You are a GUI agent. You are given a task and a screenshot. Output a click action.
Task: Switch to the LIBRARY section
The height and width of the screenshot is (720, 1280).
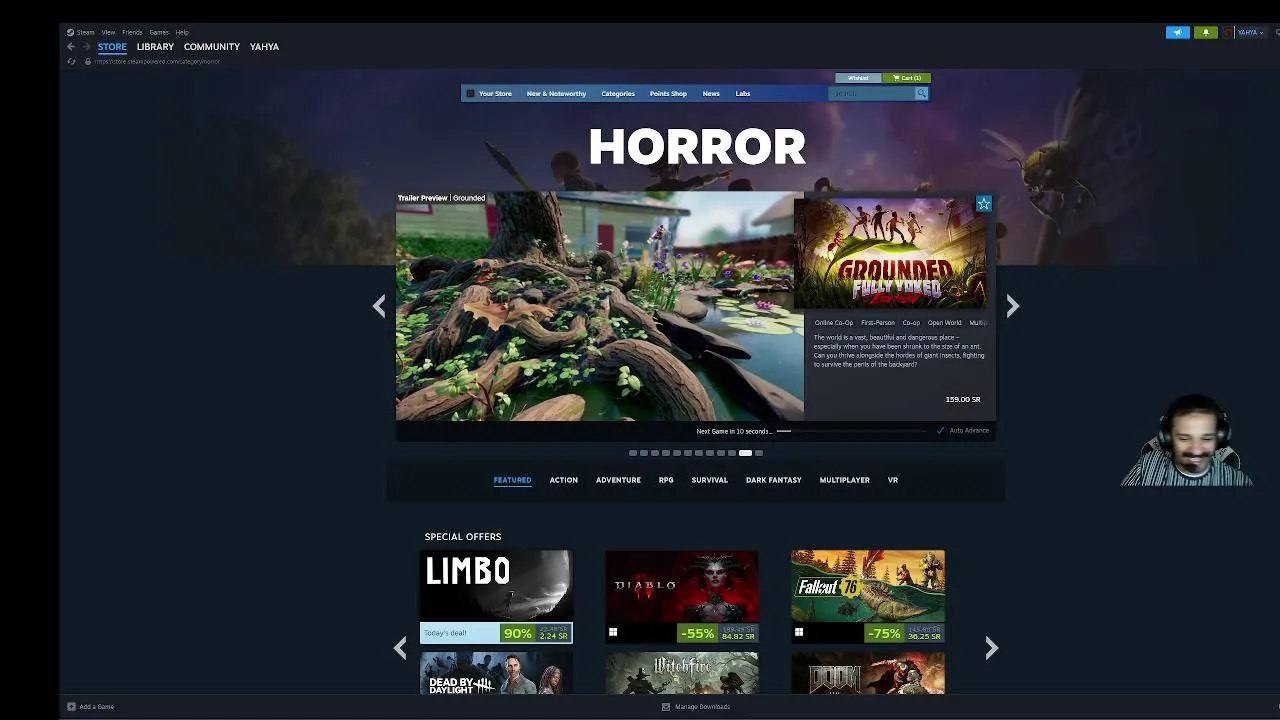point(155,47)
